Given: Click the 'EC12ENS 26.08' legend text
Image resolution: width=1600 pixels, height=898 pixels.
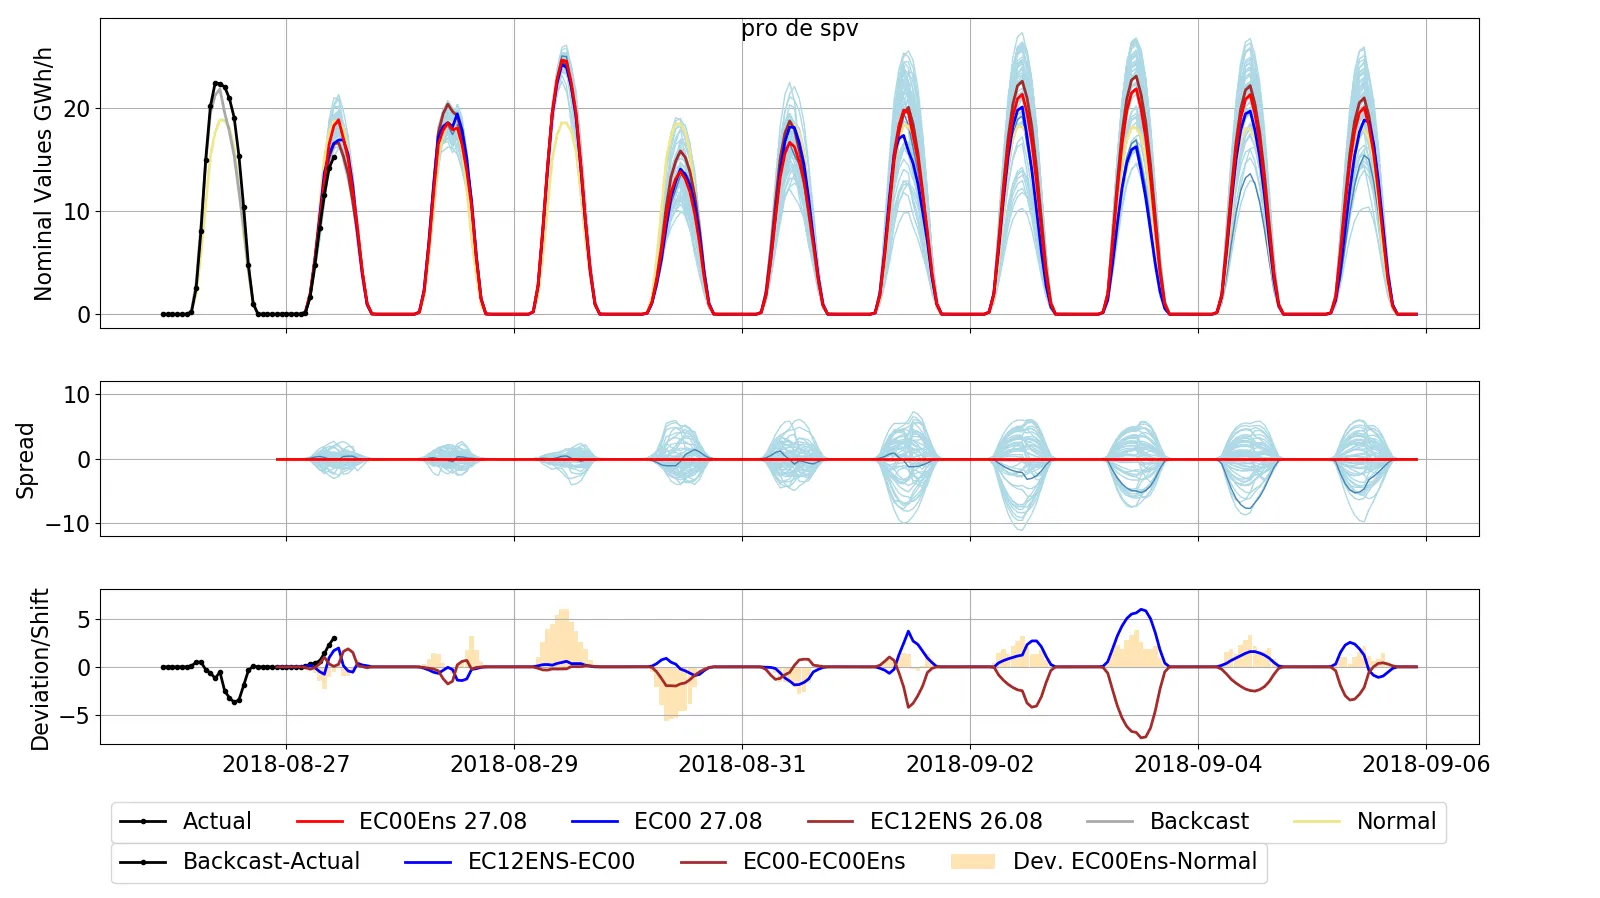Looking at the screenshot, I should [956, 822].
